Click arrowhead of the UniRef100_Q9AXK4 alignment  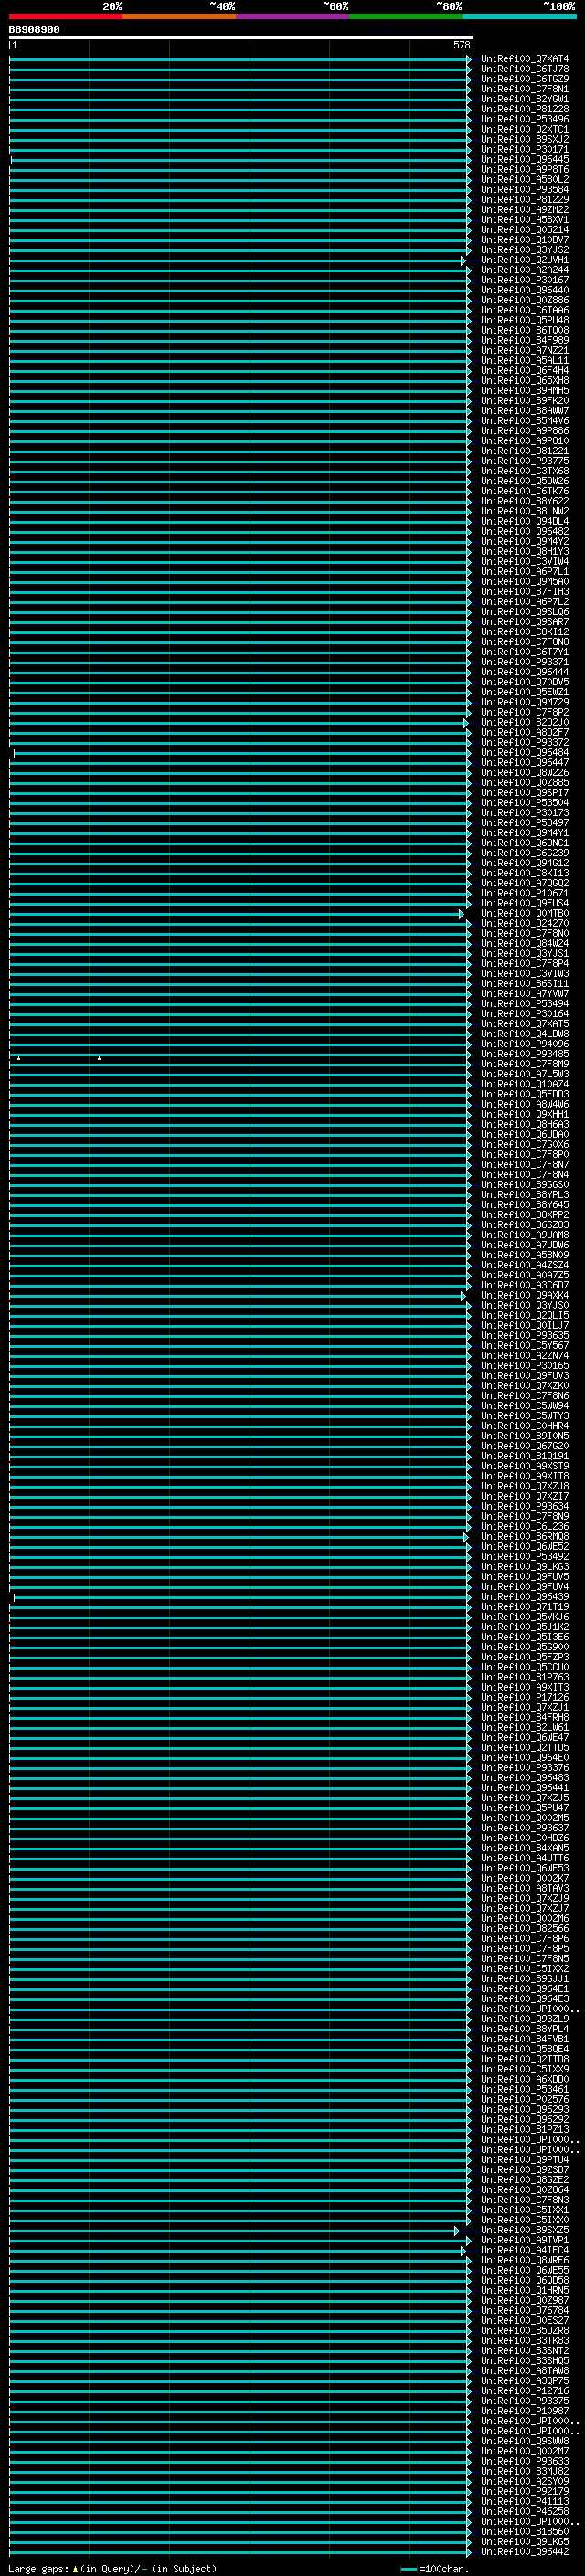click(x=464, y=1295)
